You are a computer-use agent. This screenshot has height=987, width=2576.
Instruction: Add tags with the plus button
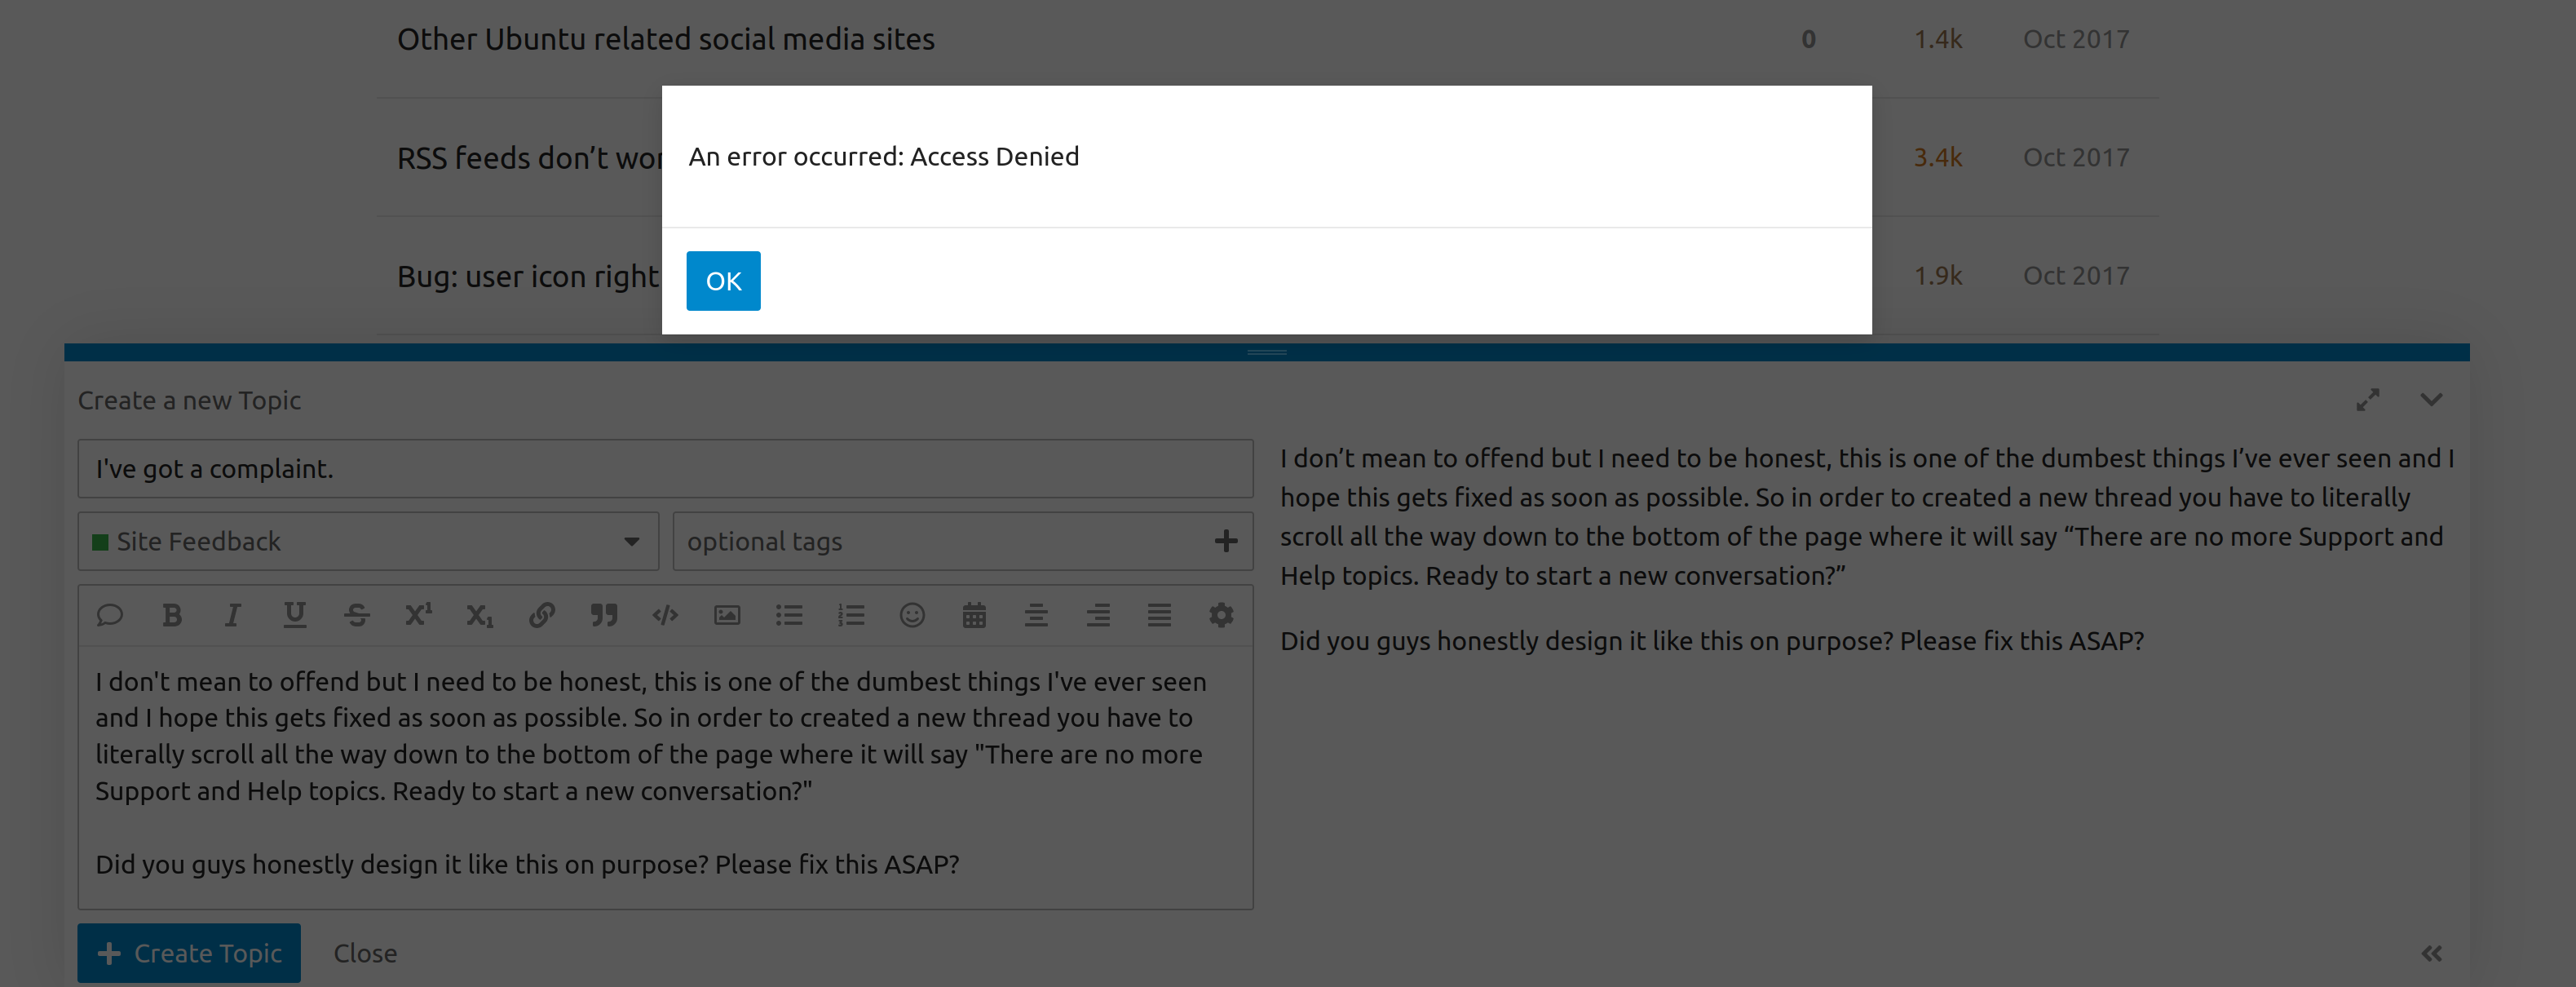point(1226,541)
